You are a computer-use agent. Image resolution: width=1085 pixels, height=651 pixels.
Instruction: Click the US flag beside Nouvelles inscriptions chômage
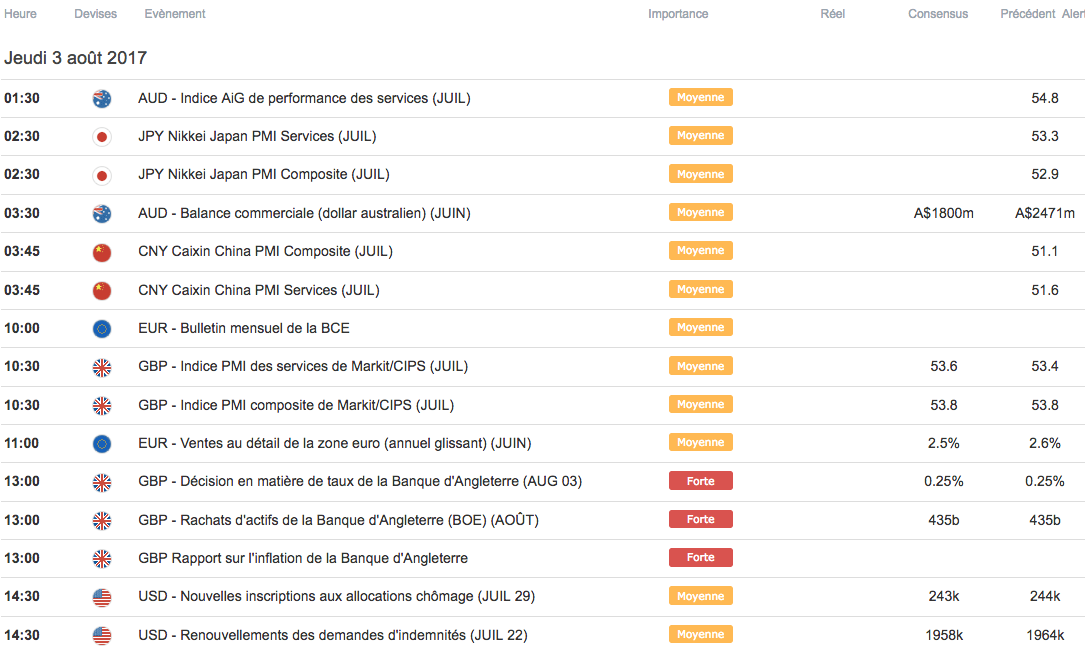[x=101, y=597]
